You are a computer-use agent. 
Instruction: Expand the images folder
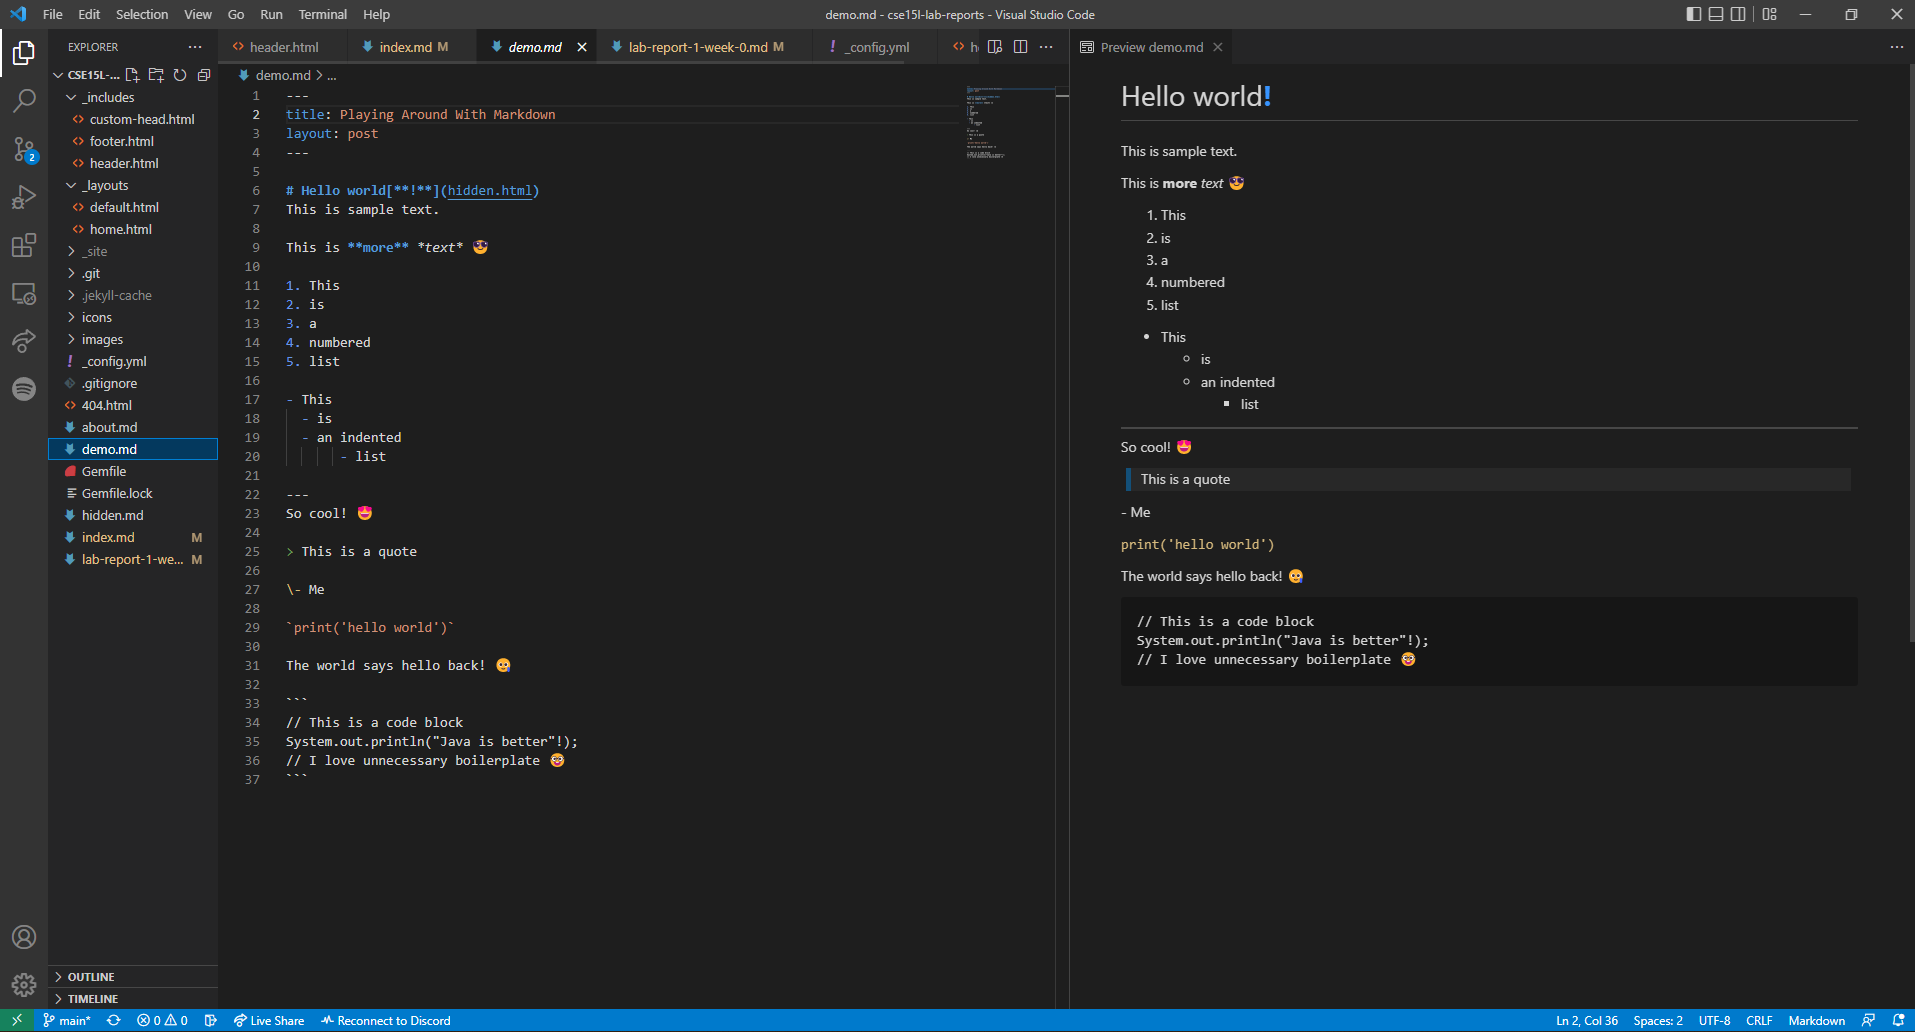pyautogui.click(x=102, y=340)
